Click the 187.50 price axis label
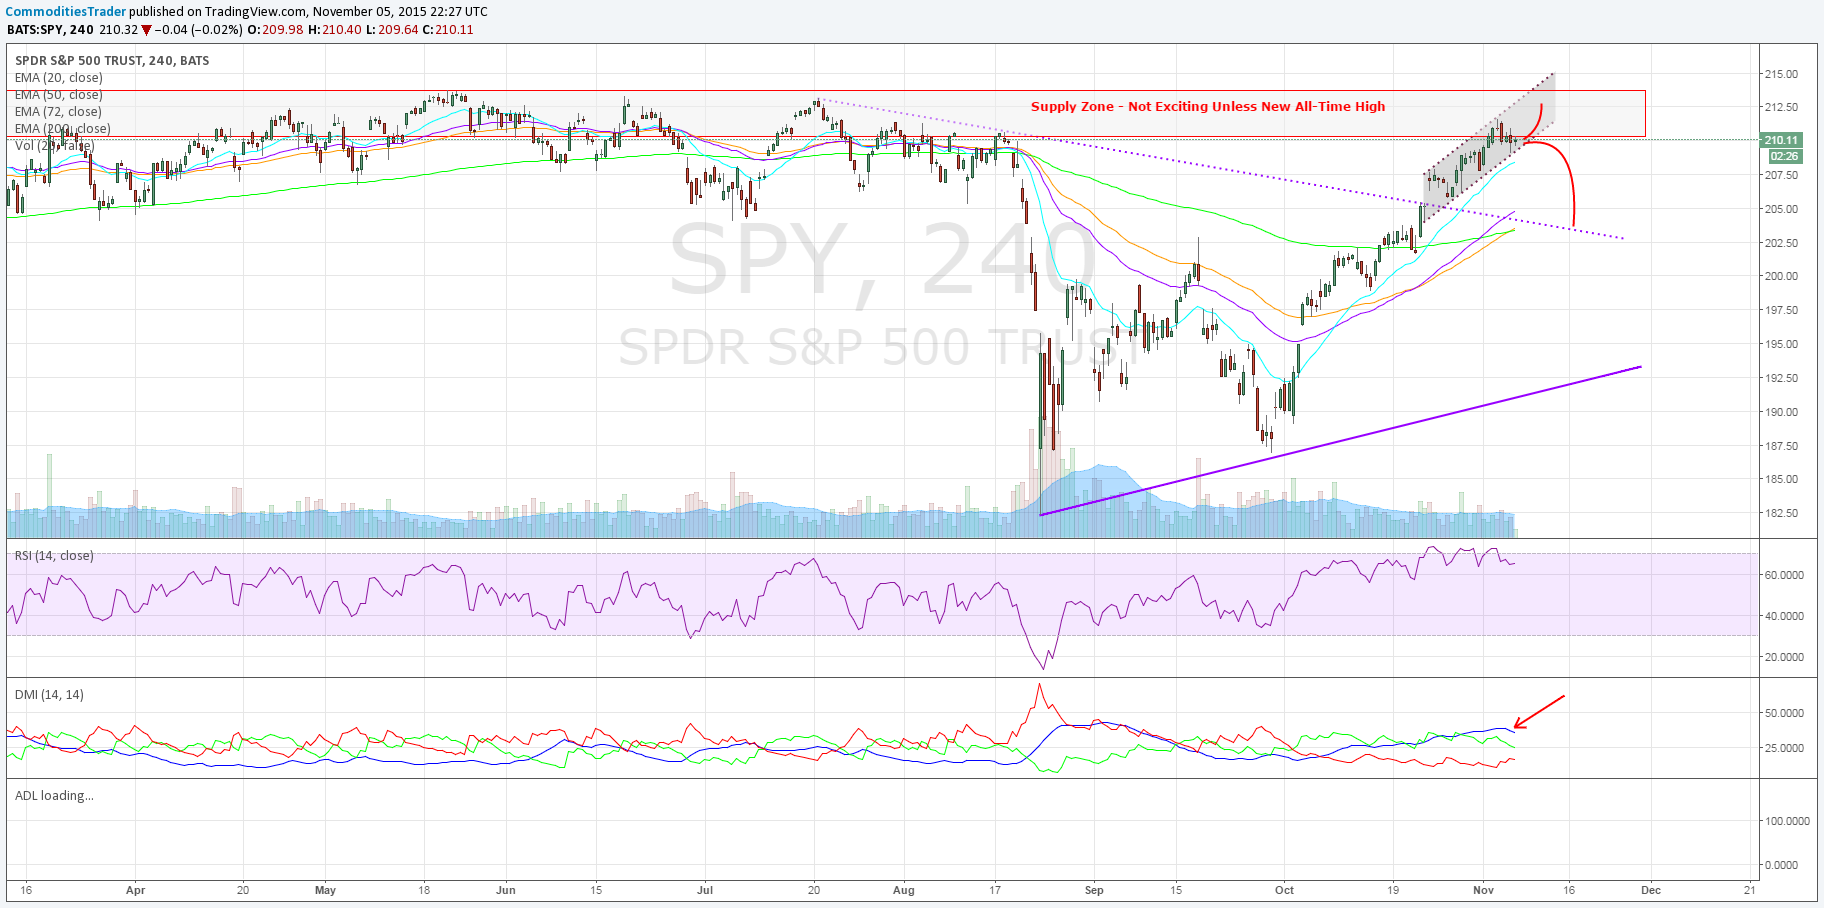 pos(1781,446)
